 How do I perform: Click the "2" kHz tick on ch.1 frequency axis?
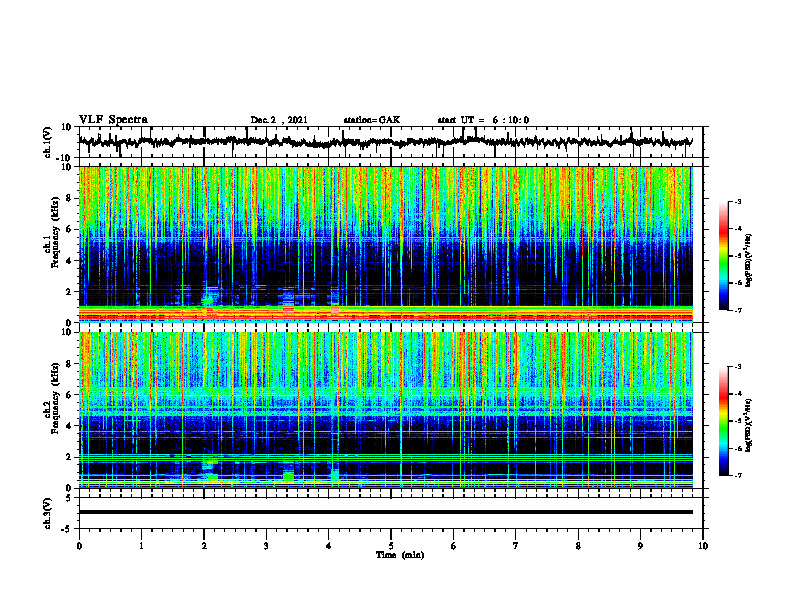(x=70, y=292)
